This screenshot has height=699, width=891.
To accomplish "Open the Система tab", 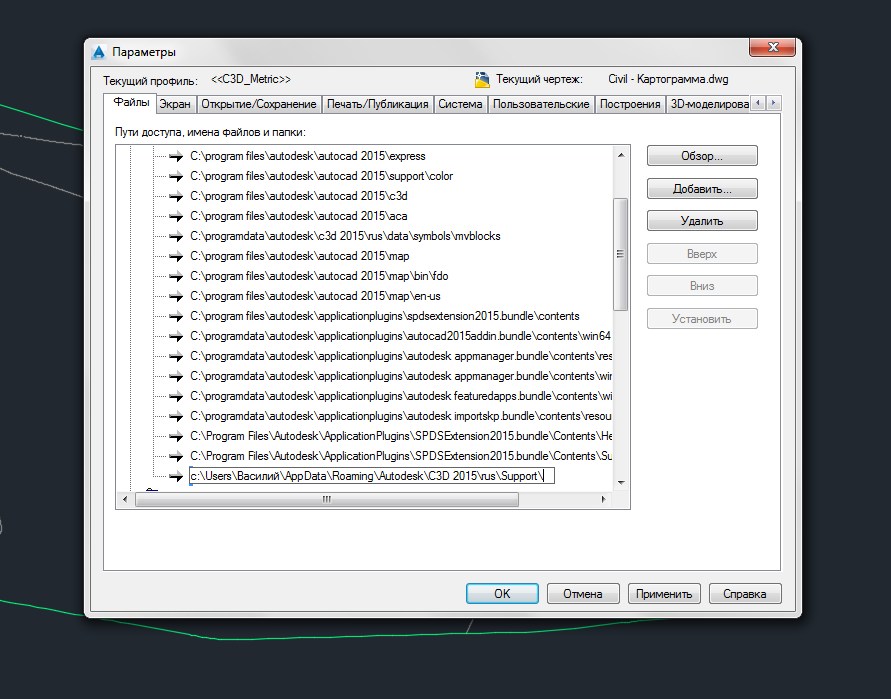I will [460, 104].
